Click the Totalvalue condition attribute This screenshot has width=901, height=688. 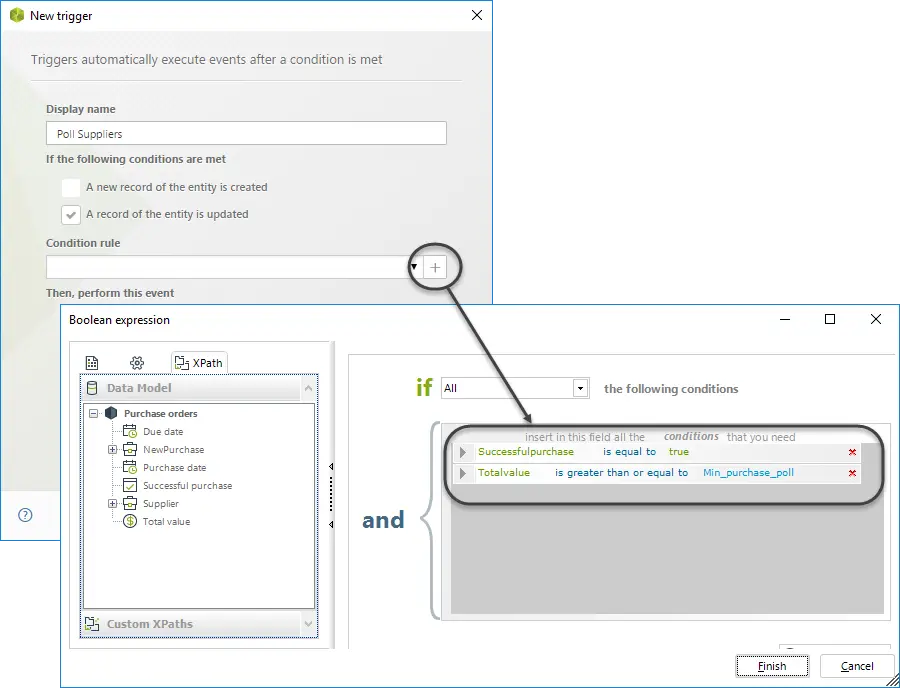click(x=504, y=472)
